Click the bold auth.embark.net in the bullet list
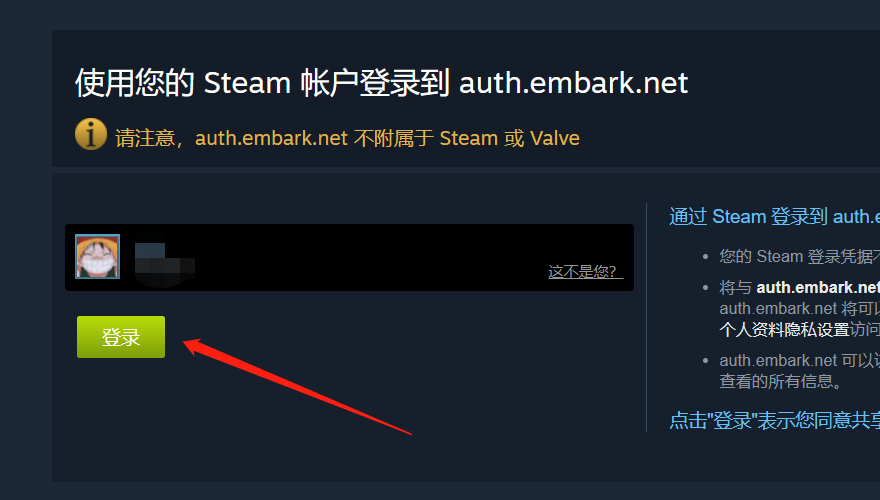The height and width of the screenshot is (500, 880). click(818, 287)
